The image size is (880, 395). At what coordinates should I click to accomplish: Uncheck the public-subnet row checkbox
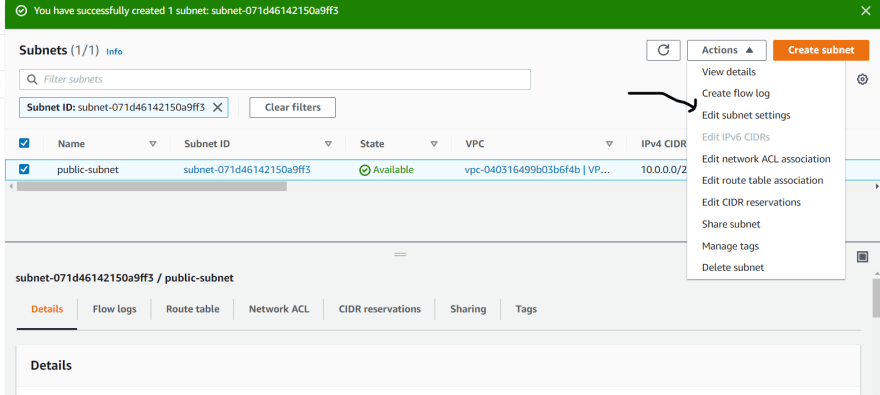[x=24, y=169]
